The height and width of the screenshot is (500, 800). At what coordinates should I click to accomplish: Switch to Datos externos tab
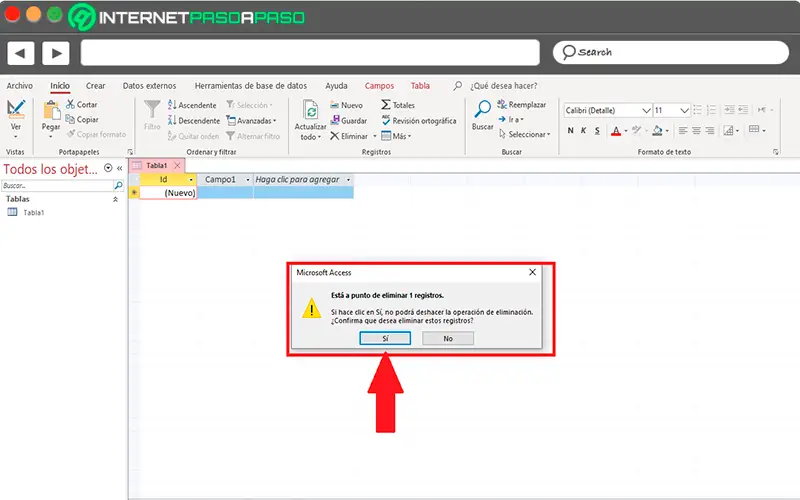pyautogui.click(x=149, y=86)
